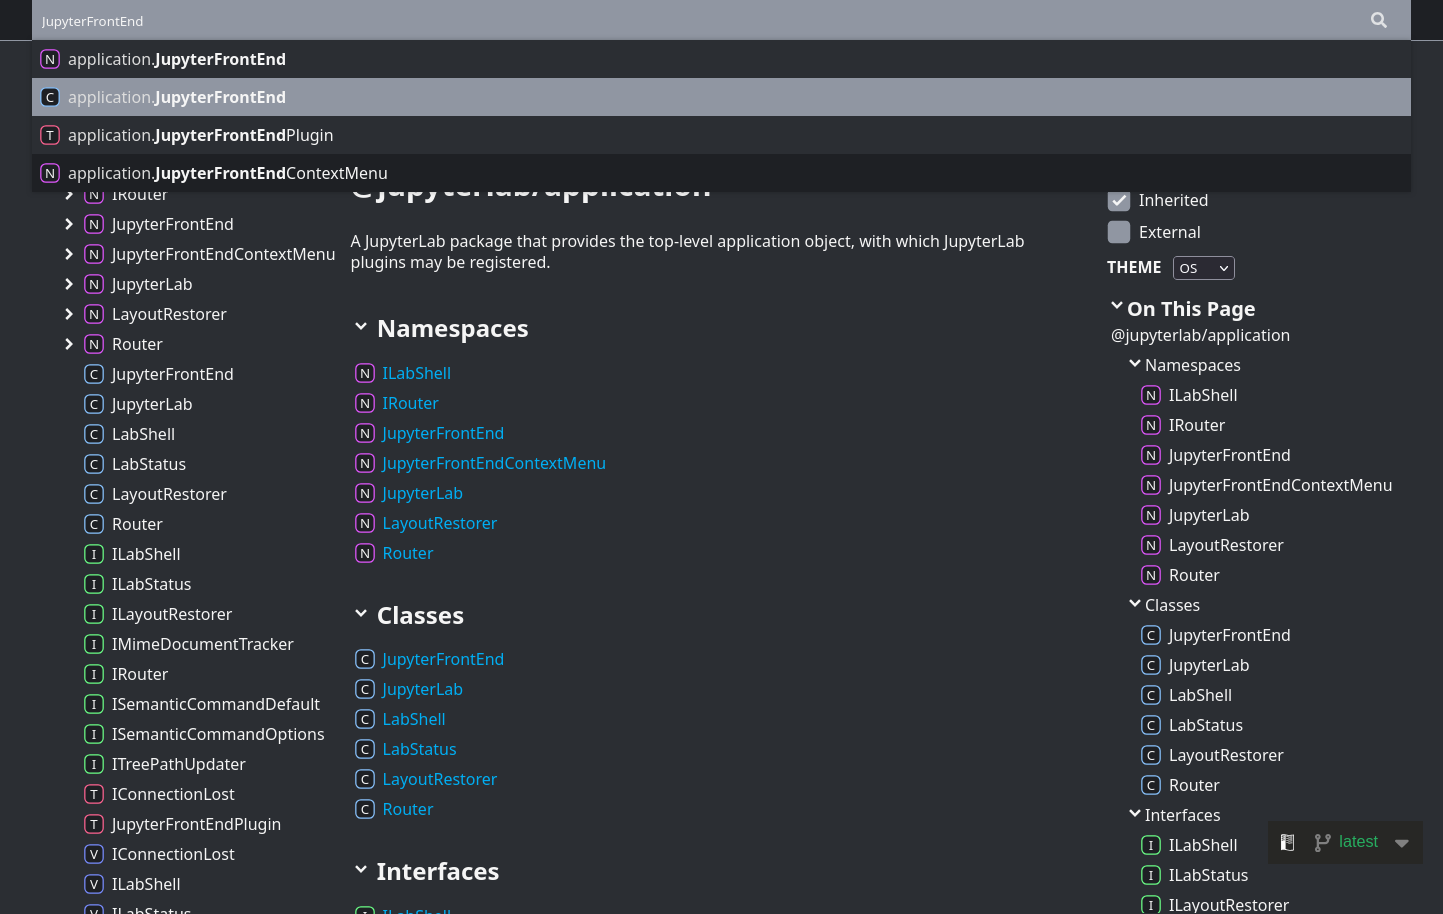
Task: Expand JupyterFrontEndContextMenu in left tree
Action: click(69, 254)
